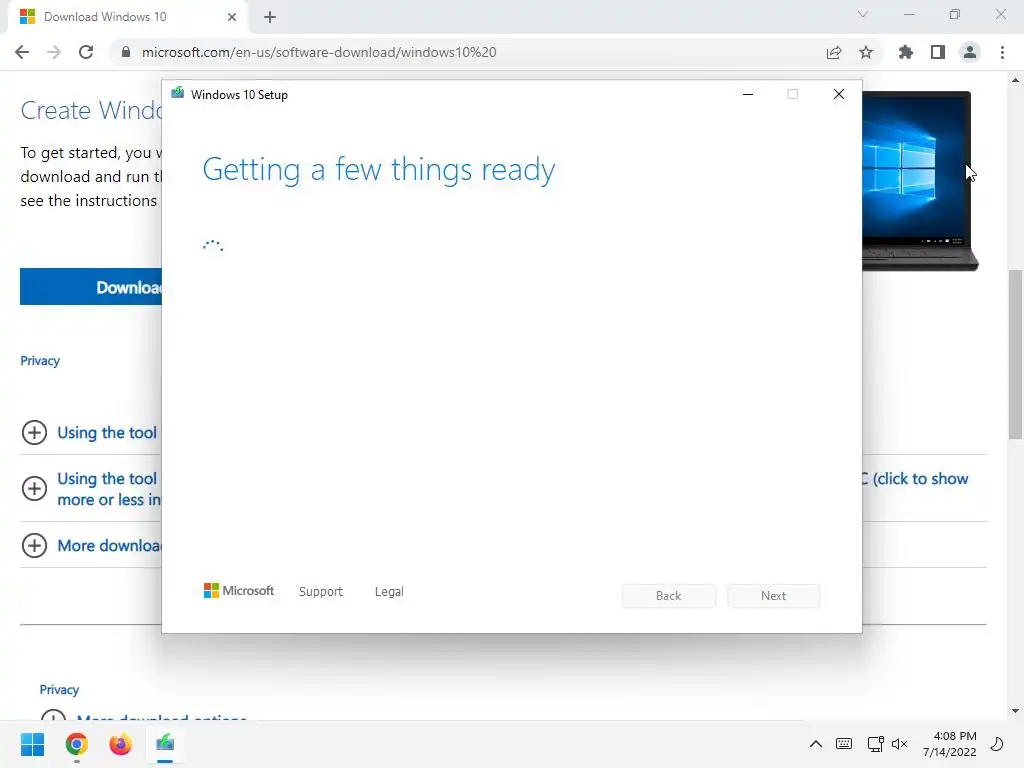Close the Windows 10 Setup dialog

(839, 95)
